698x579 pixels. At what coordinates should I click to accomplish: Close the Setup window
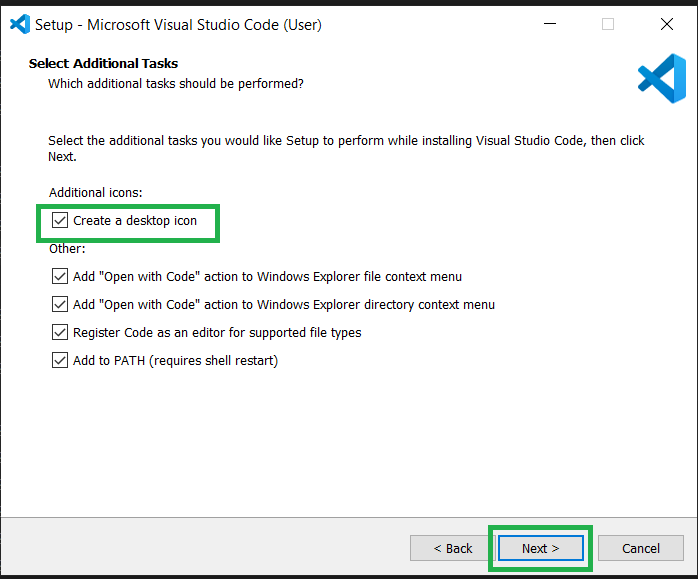pyautogui.click(x=667, y=24)
